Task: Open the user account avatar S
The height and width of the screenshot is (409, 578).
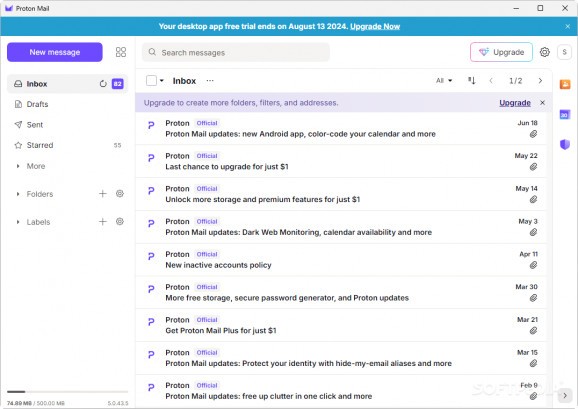Action: (564, 52)
